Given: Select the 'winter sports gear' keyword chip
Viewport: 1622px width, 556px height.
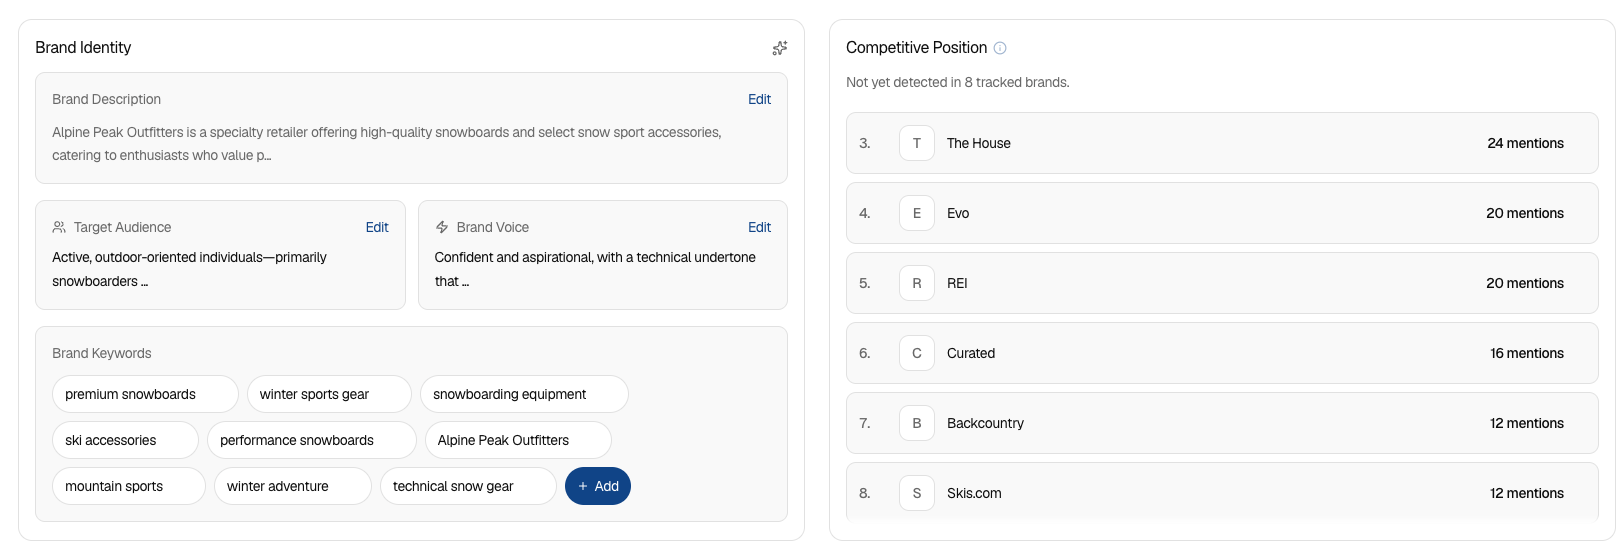Looking at the screenshot, I should (x=329, y=394).
